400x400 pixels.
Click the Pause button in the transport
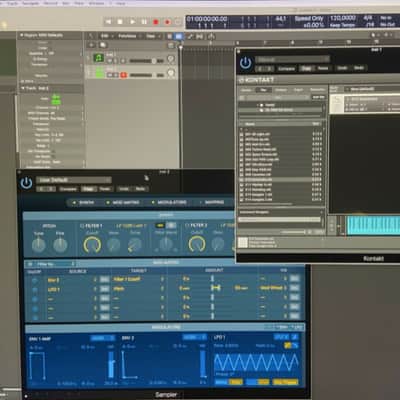pos(144,22)
